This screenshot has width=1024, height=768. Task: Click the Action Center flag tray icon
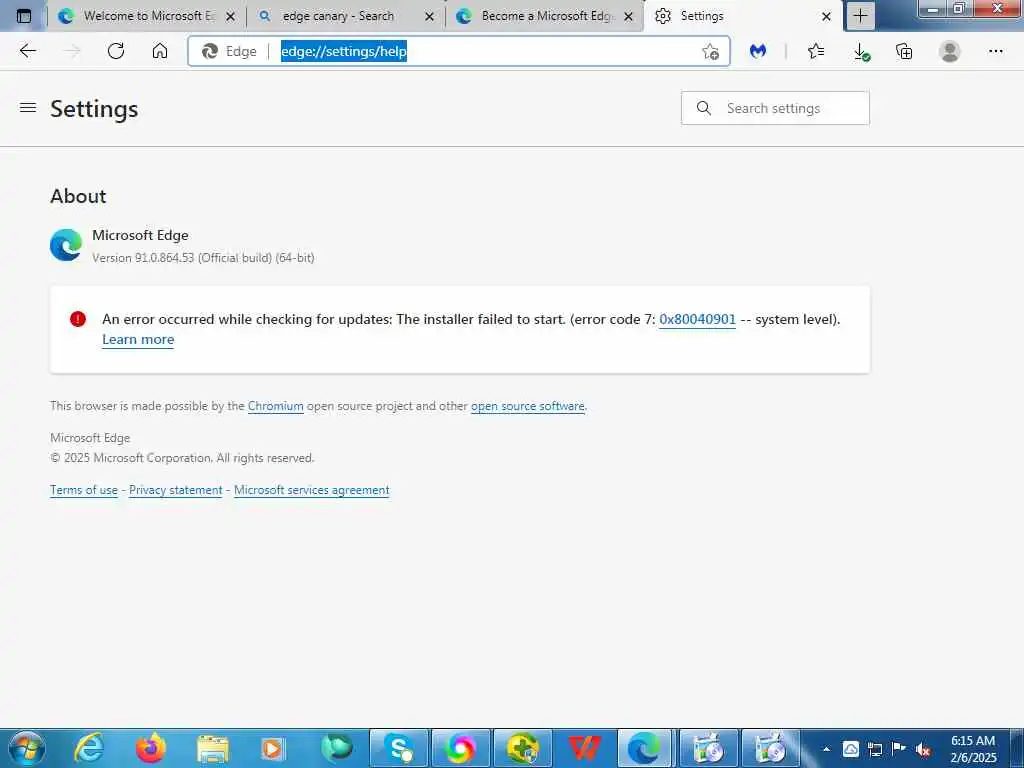(899, 748)
